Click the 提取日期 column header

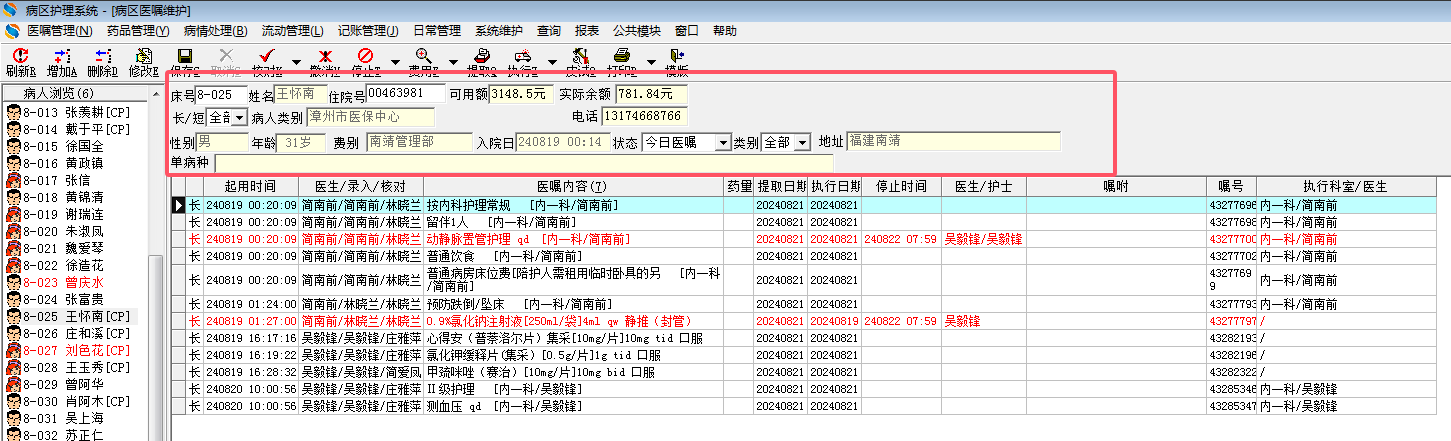click(781, 187)
